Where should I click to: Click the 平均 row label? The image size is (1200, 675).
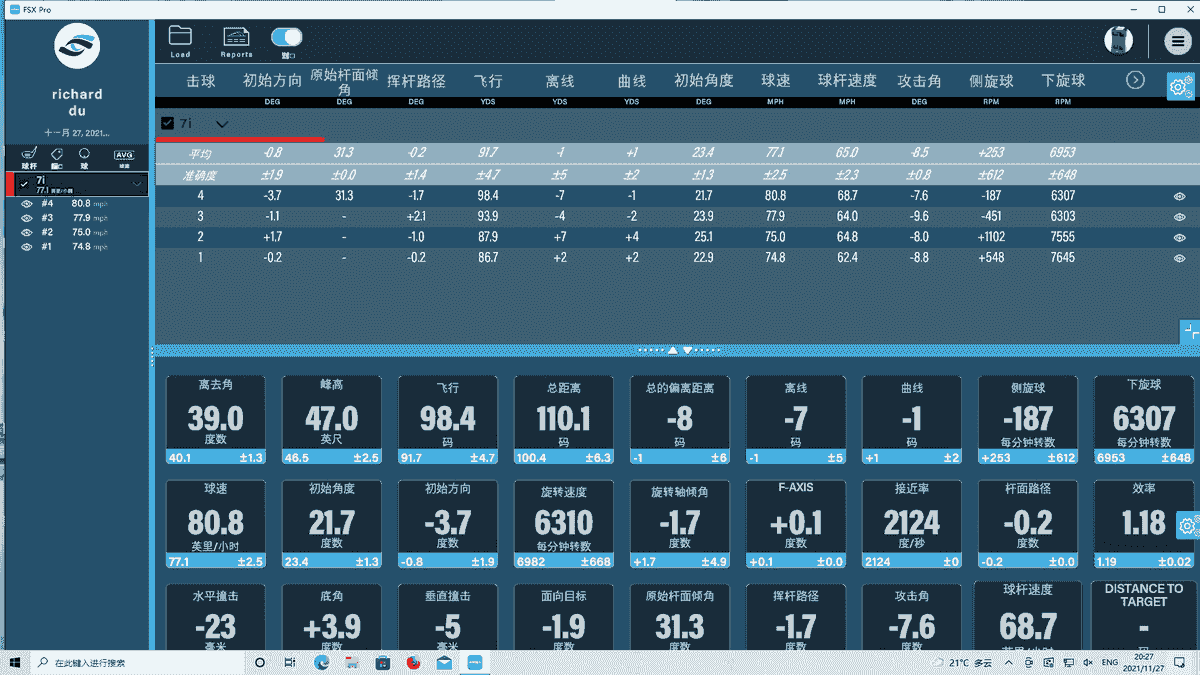click(x=201, y=153)
